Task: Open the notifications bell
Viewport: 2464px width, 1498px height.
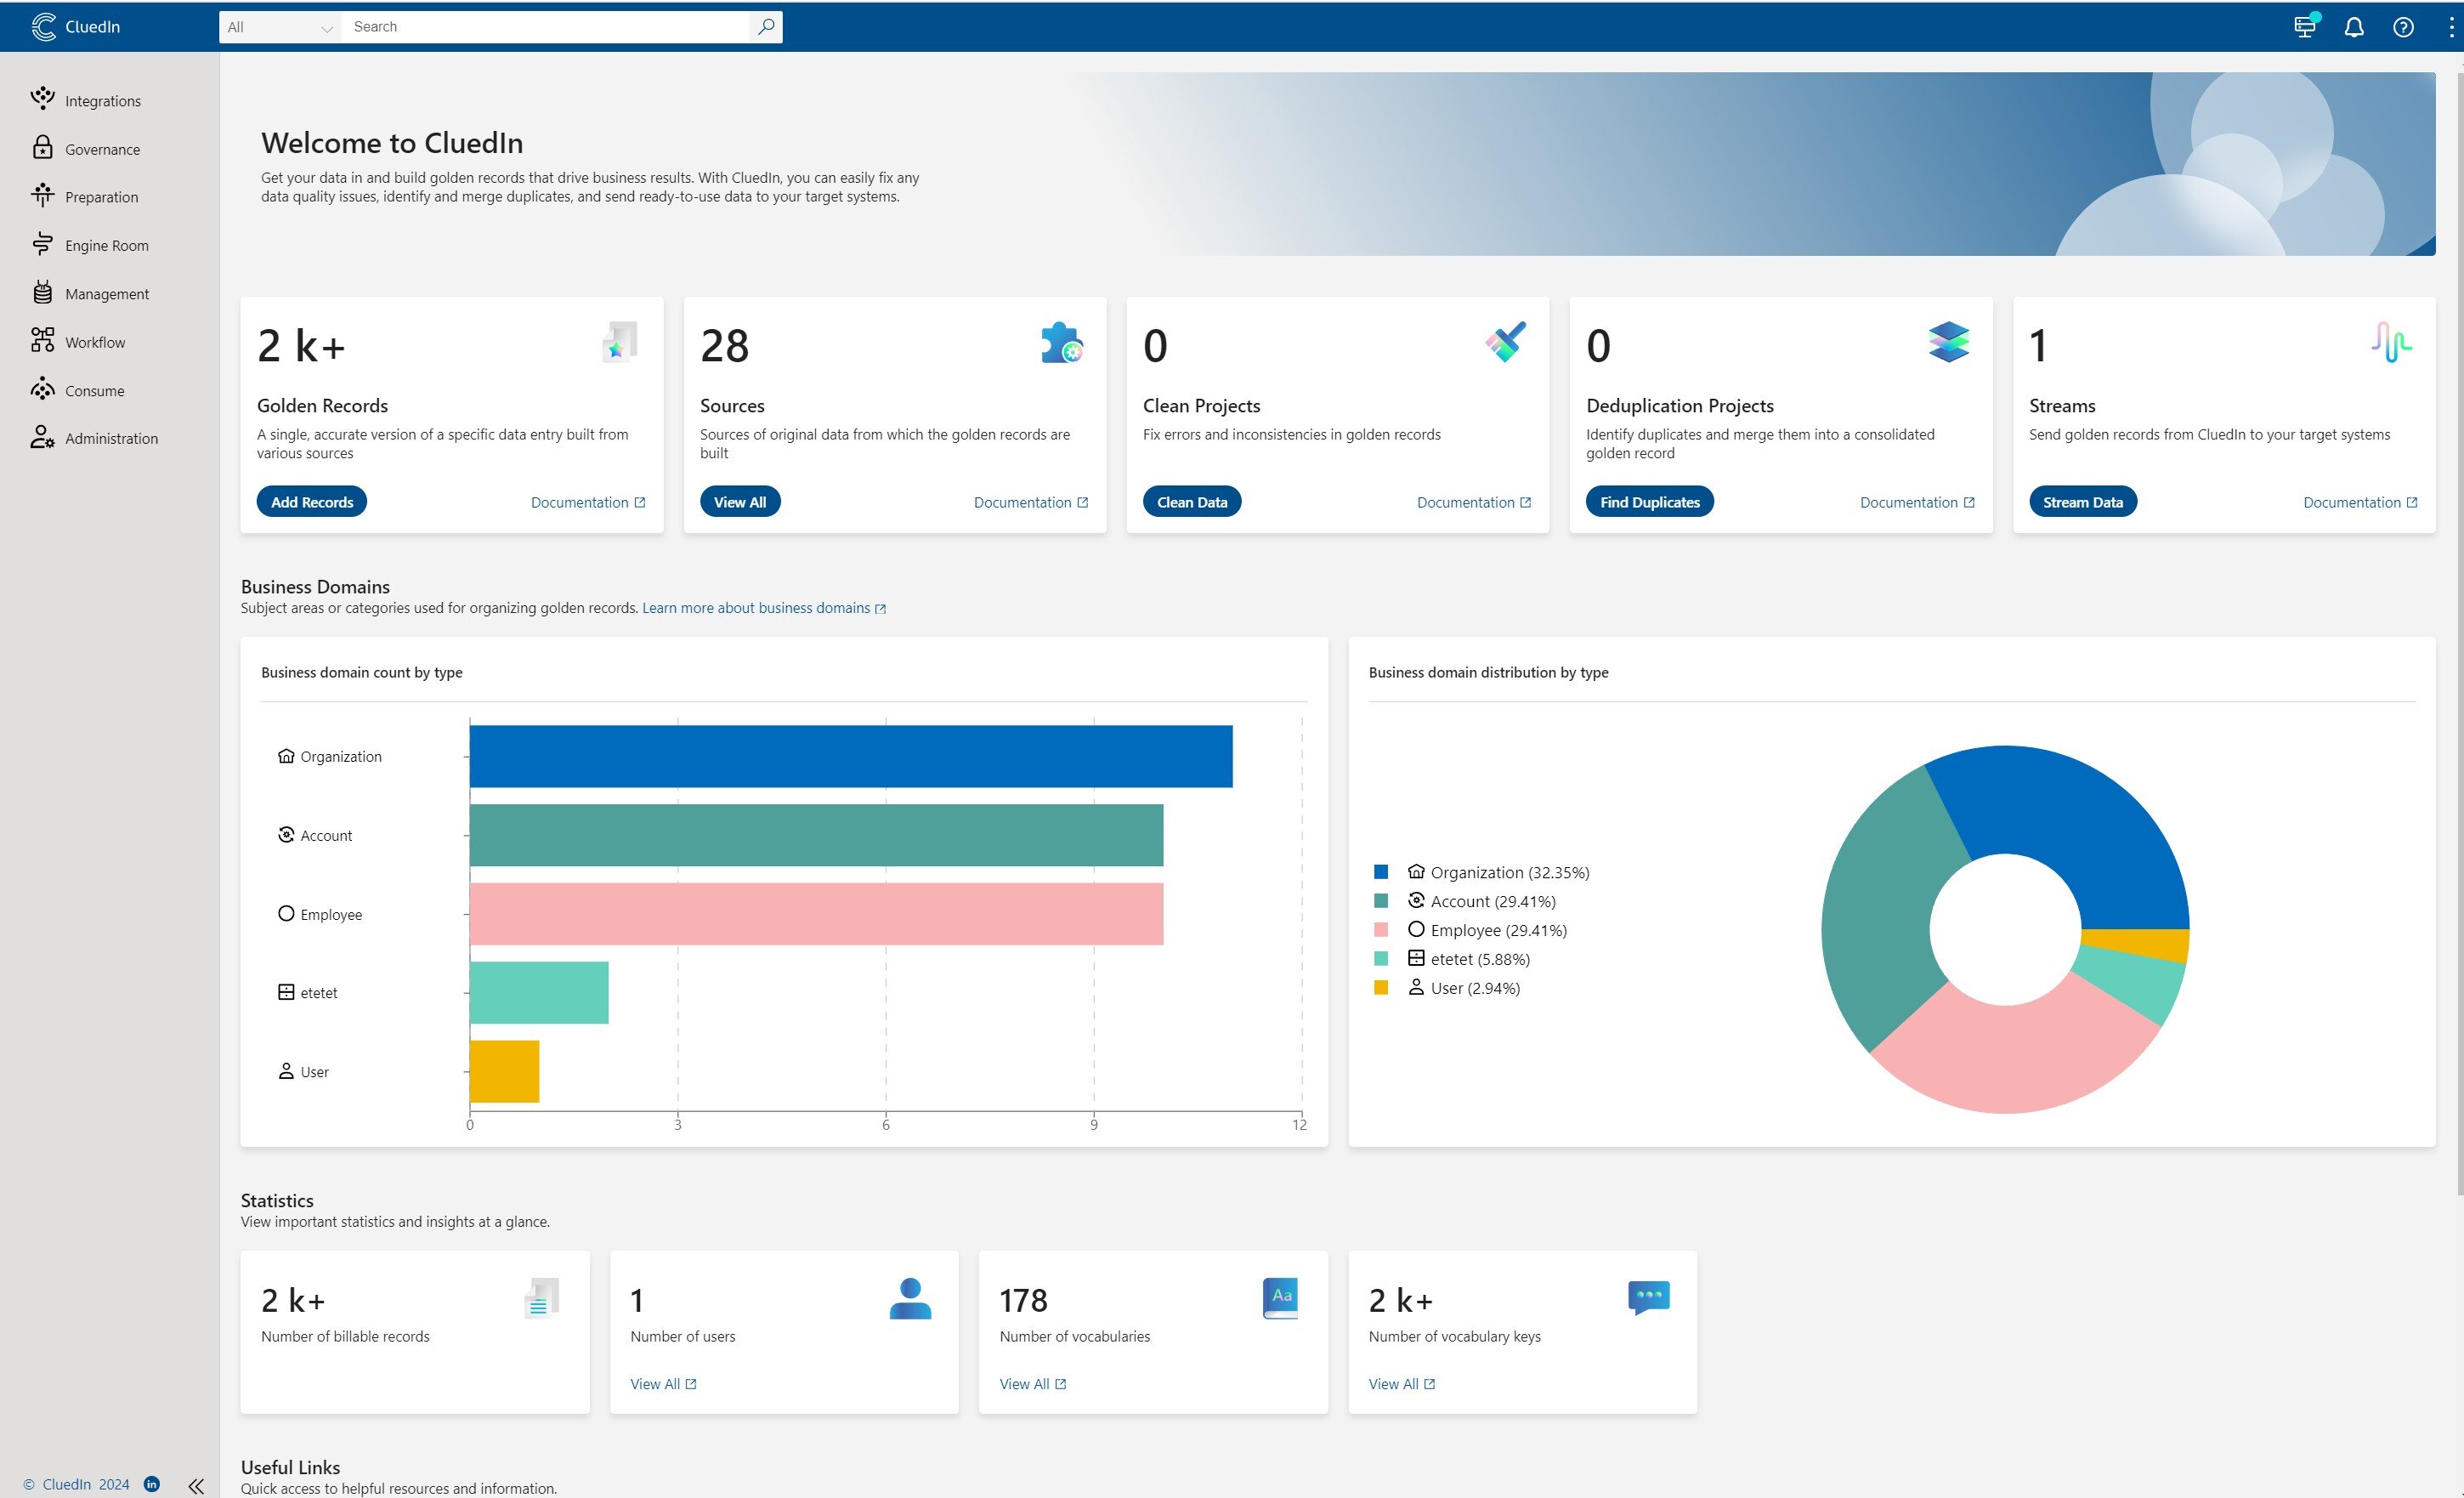Action: point(2354,27)
